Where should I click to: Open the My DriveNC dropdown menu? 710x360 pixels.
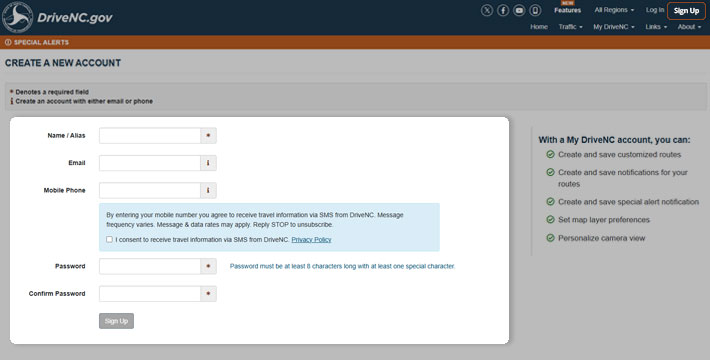[614, 27]
